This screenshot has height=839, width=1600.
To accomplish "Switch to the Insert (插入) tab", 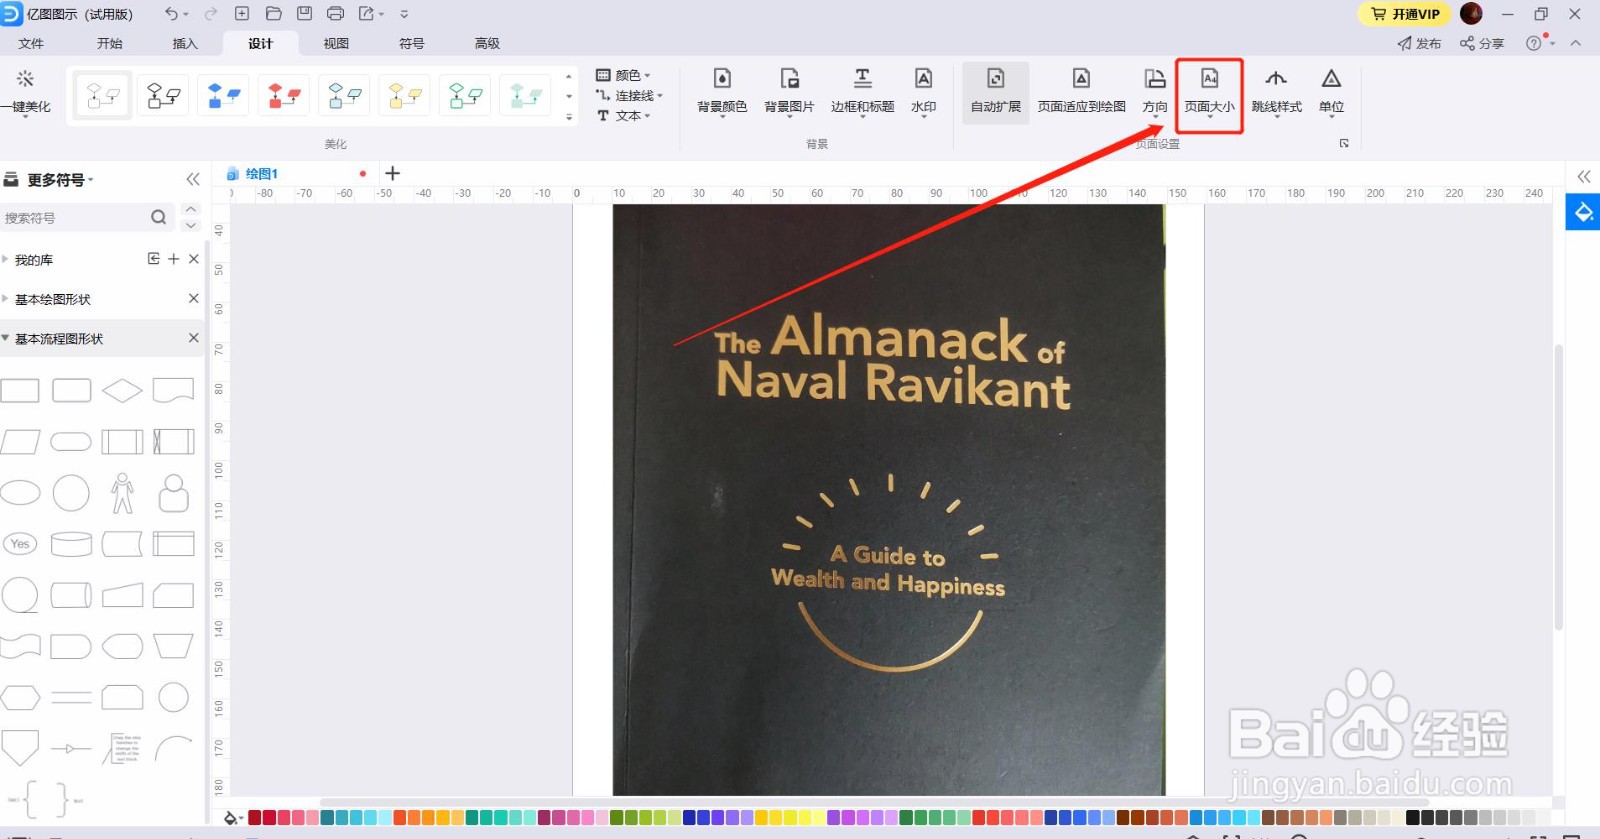I will click(x=185, y=43).
